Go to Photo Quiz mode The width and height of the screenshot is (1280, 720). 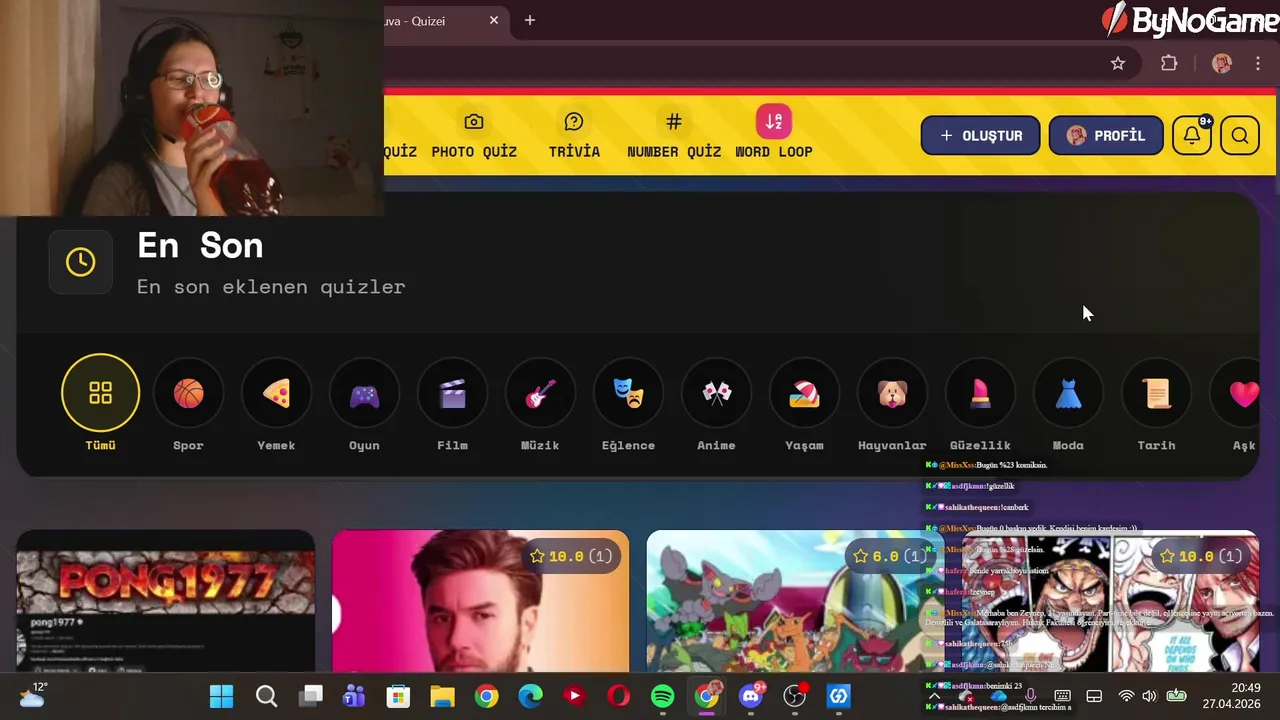[x=474, y=135]
